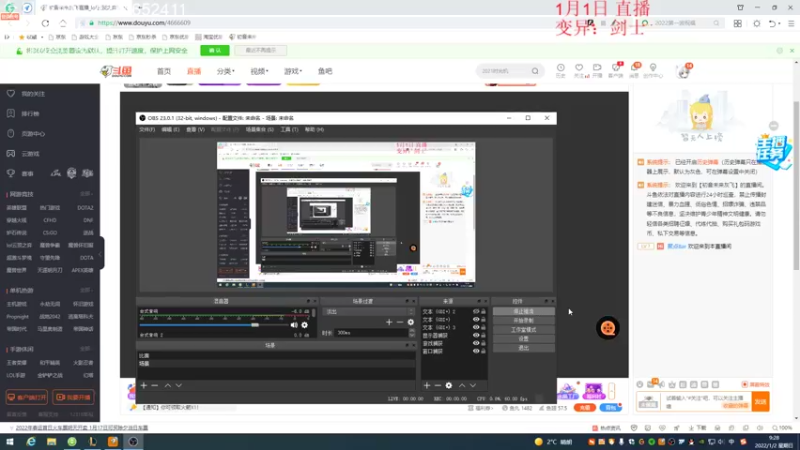Lock the 文本 (GDI+) 2 source
The height and width of the screenshot is (450, 800).
483,311
